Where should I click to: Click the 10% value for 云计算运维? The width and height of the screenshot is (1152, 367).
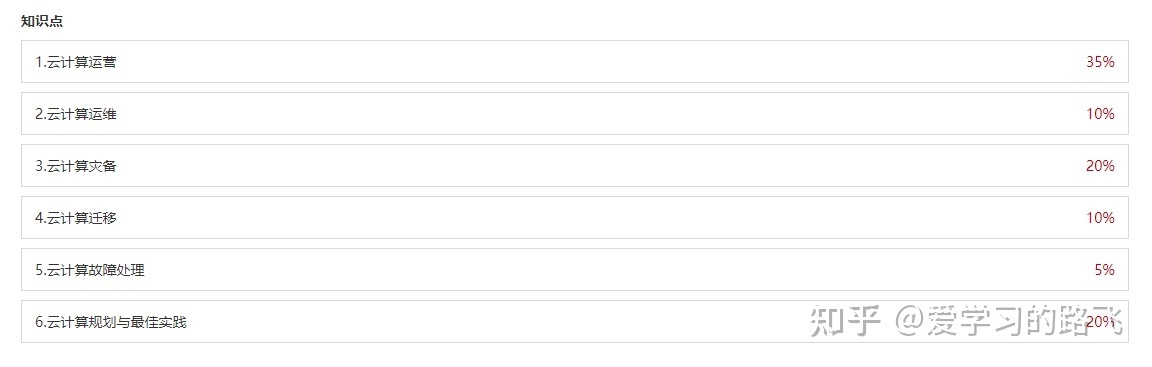point(1100,115)
